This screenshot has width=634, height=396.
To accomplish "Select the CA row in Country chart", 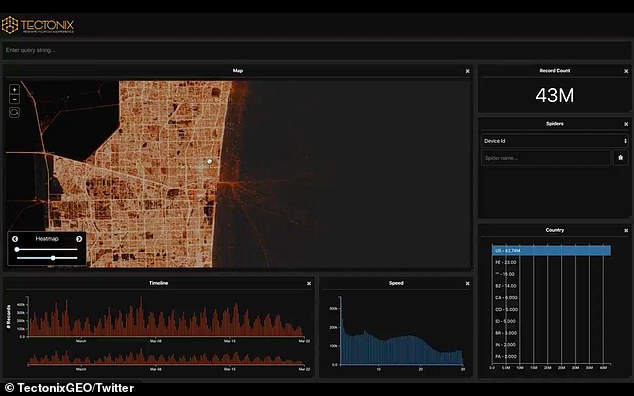I will click(506, 298).
